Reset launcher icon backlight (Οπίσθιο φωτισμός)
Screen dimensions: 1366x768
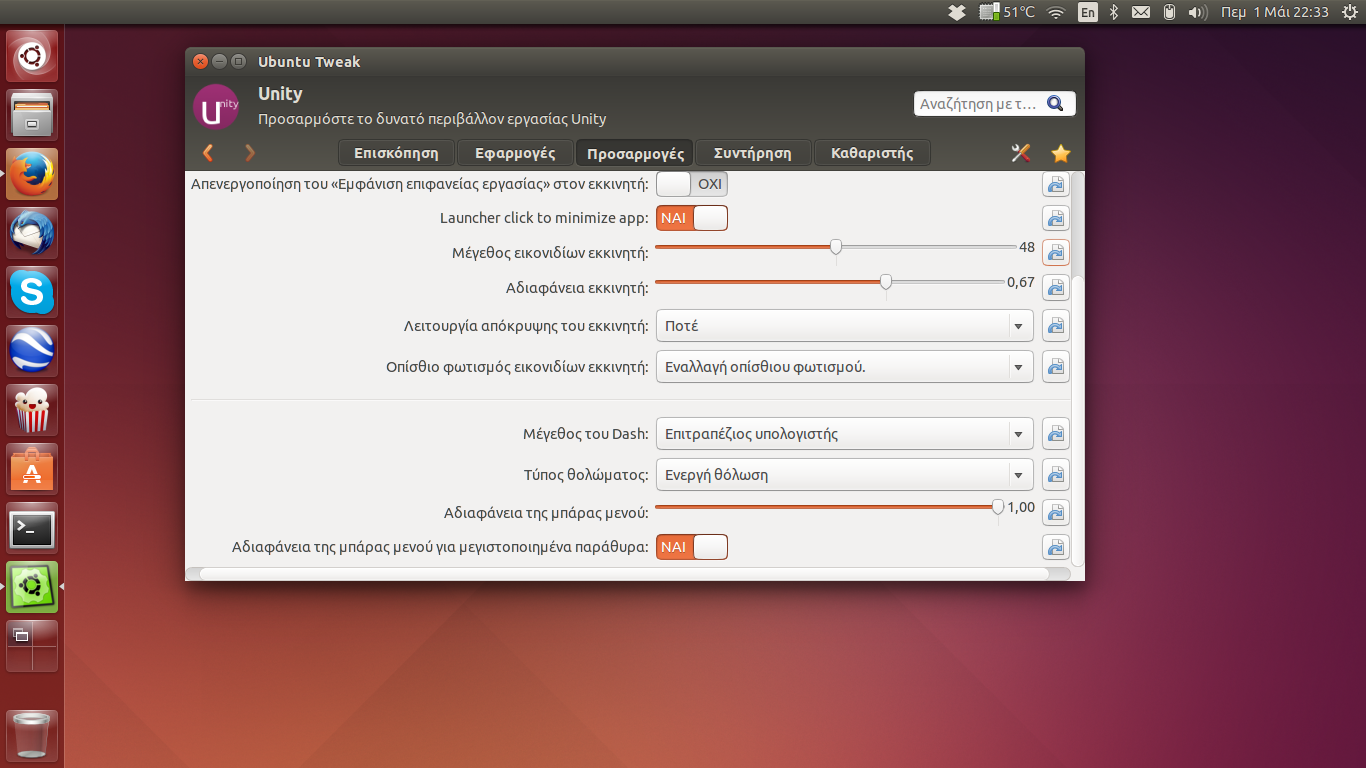point(1056,367)
